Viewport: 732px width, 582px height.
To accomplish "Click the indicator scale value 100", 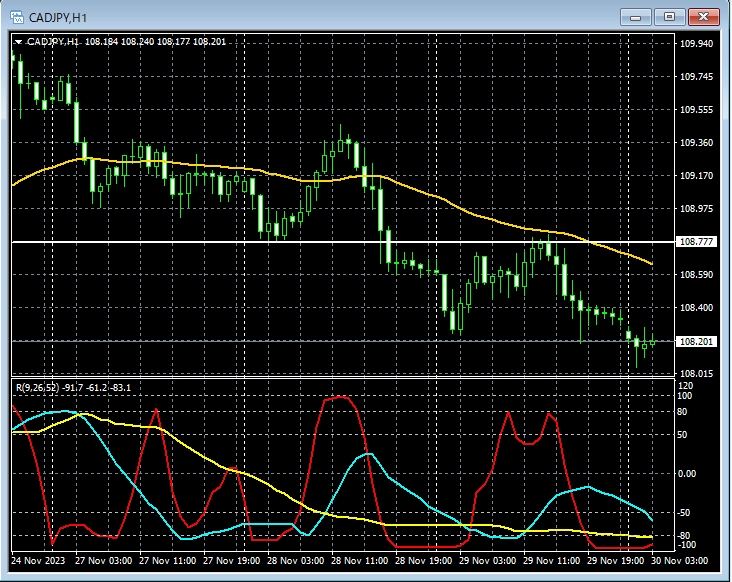I will click(684, 397).
